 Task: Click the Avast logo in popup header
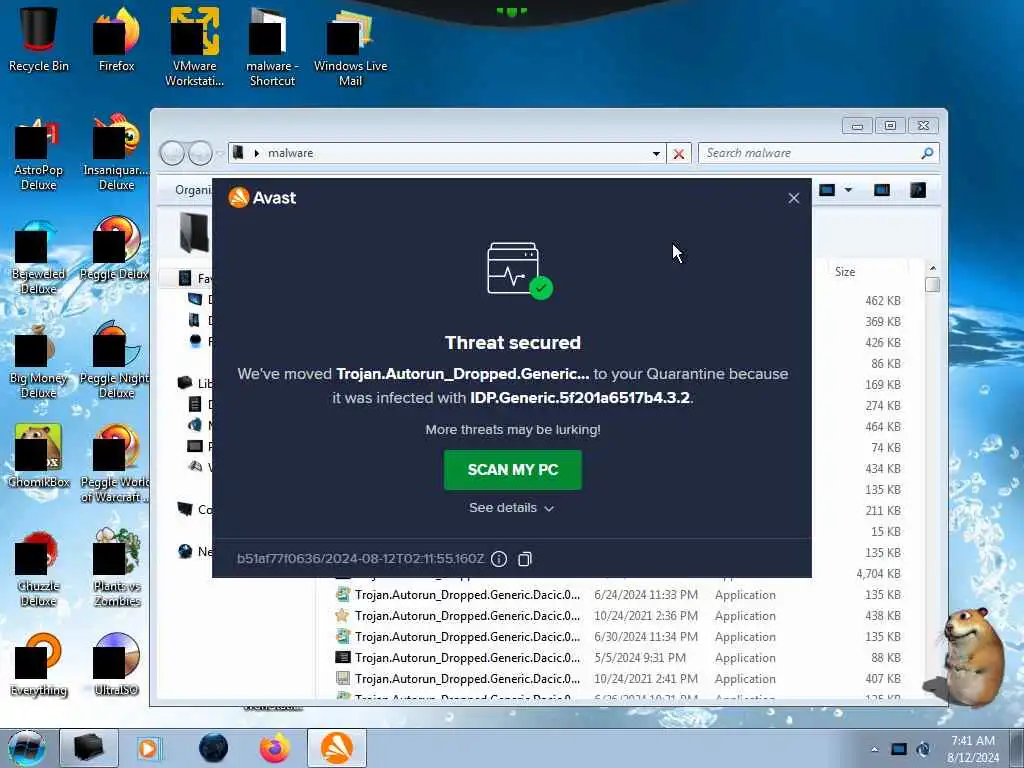tap(262, 197)
